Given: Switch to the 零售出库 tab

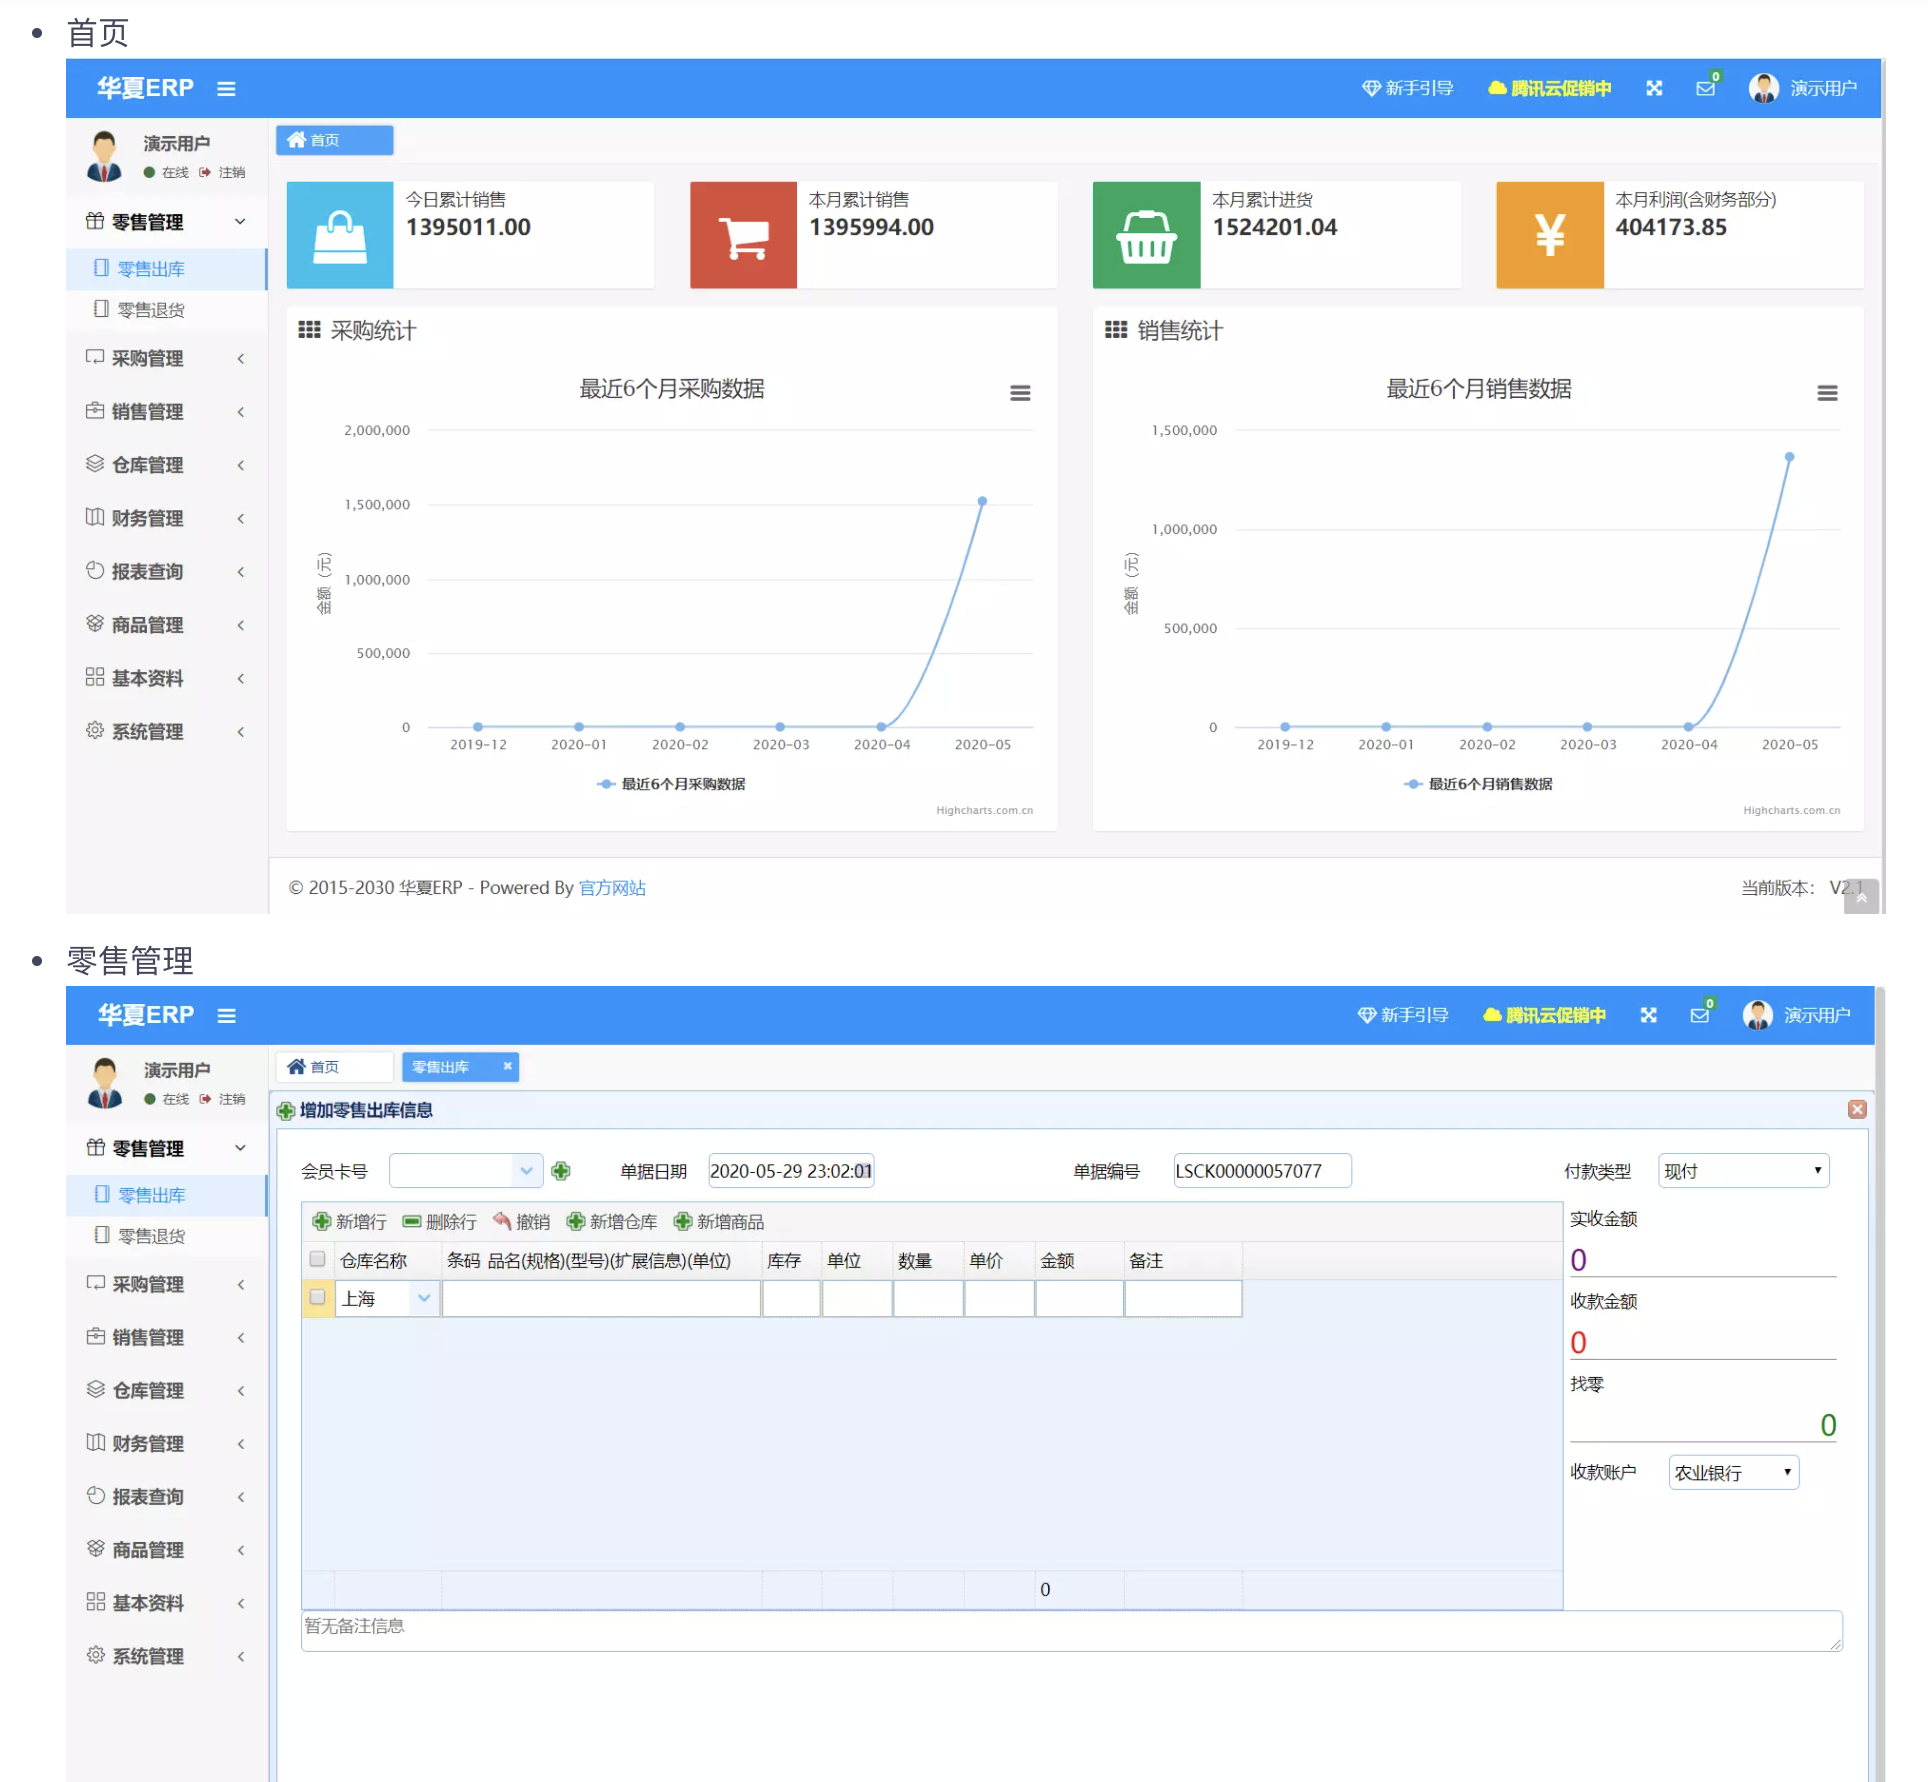Looking at the screenshot, I should (x=442, y=1067).
